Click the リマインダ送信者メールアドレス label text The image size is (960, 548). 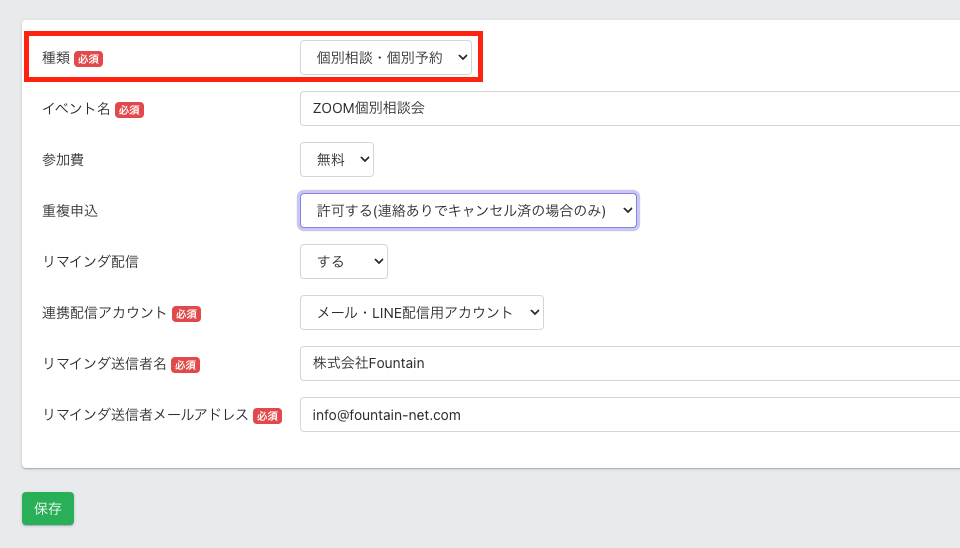(x=145, y=415)
